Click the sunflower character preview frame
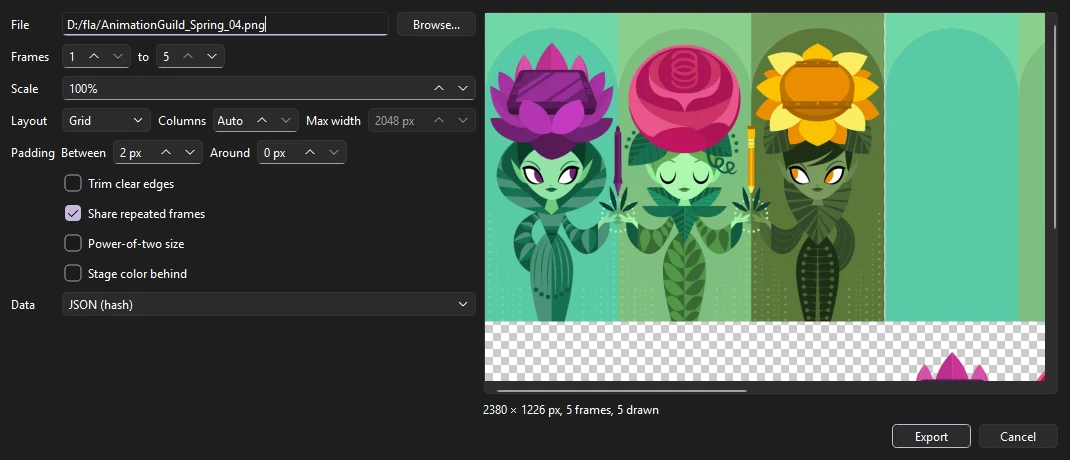The height and width of the screenshot is (460, 1070). [818, 167]
